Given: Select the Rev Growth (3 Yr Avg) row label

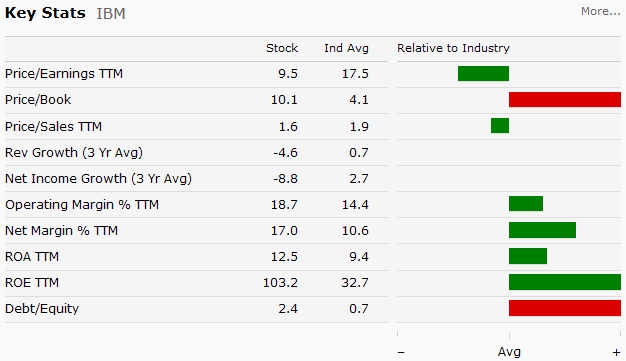Looking at the screenshot, I should 74,153.
